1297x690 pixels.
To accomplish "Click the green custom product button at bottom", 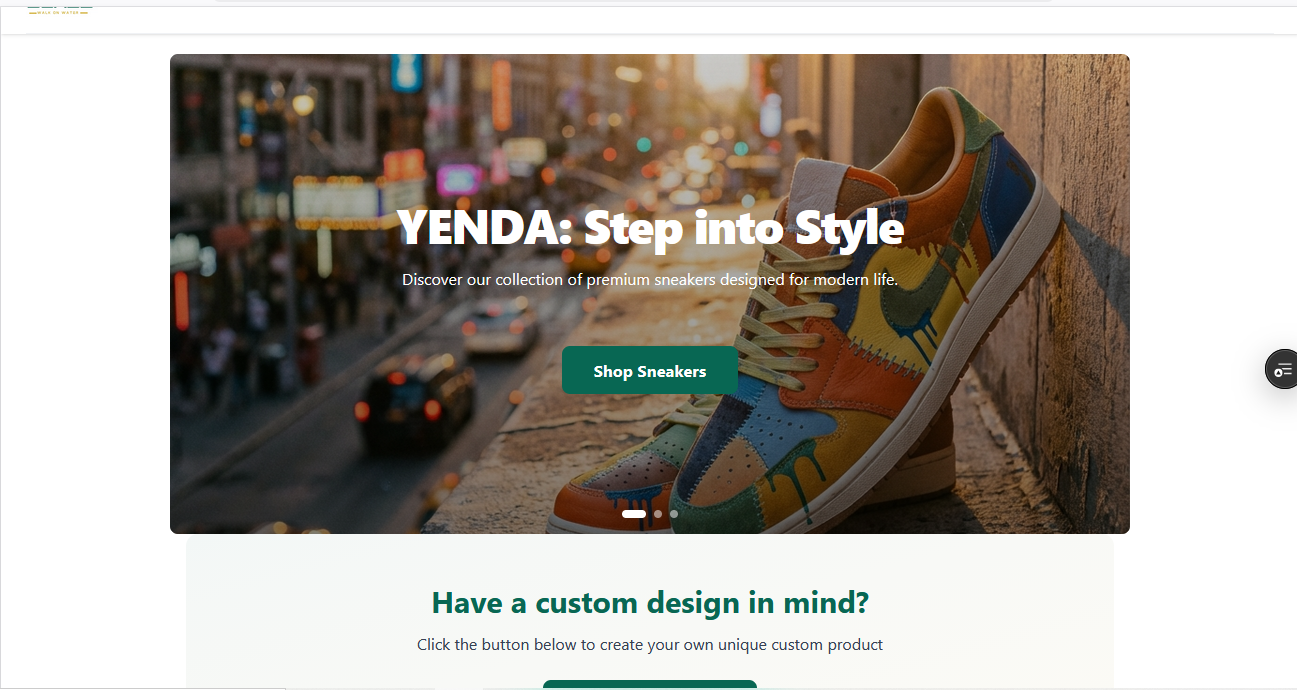I will click(649, 686).
